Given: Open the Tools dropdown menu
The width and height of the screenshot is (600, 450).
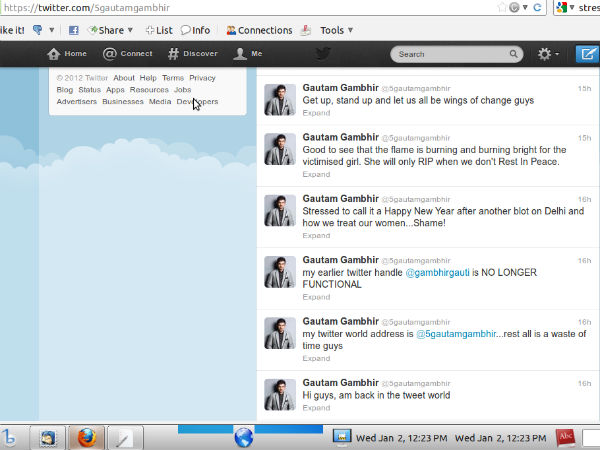Looking at the screenshot, I should pyautogui.click(x=336, y=30).
